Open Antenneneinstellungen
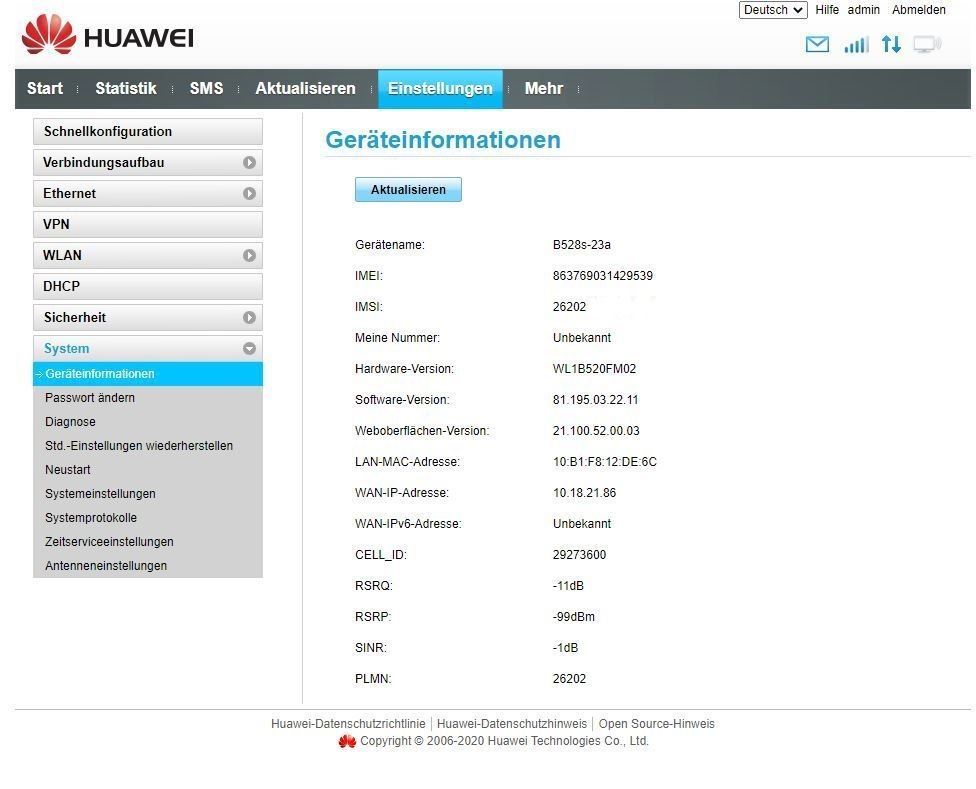This screenshot has height=789, width=976. click(106, 566)
